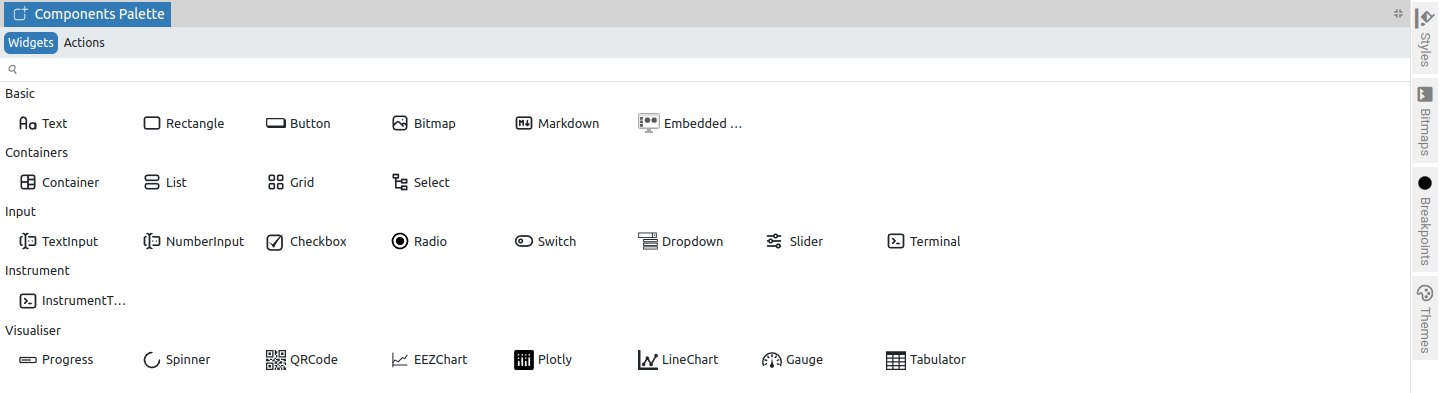Open the Styles side panel
1440x393 pixels.
(1425, 39)
